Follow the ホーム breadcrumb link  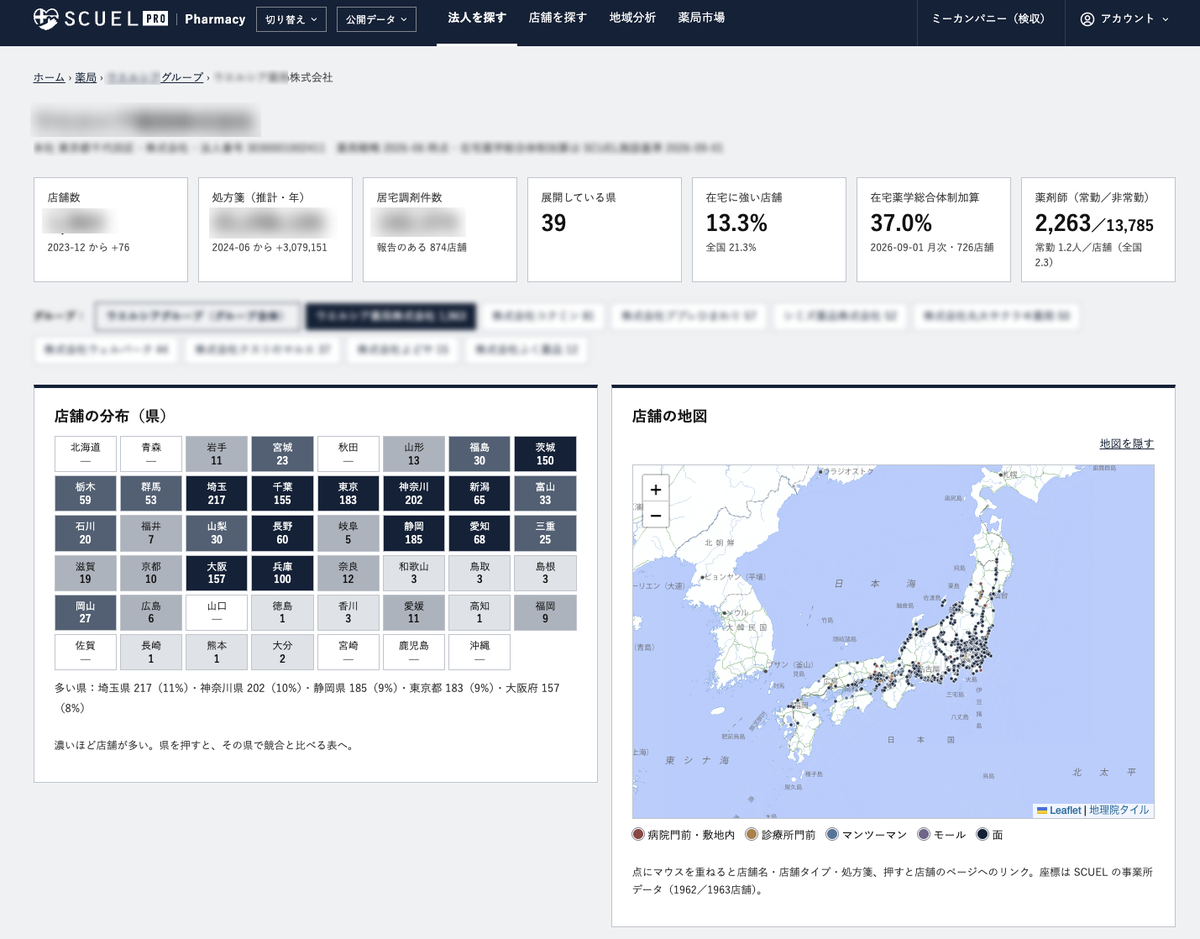[49, 77]
